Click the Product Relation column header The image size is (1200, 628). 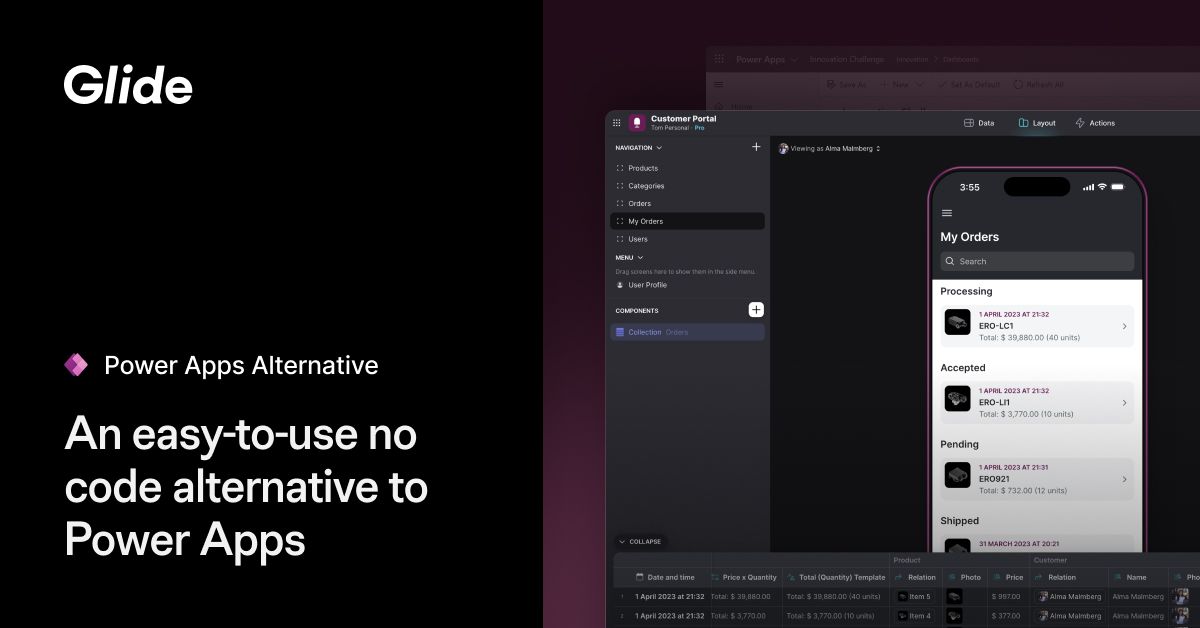point(915,577)
